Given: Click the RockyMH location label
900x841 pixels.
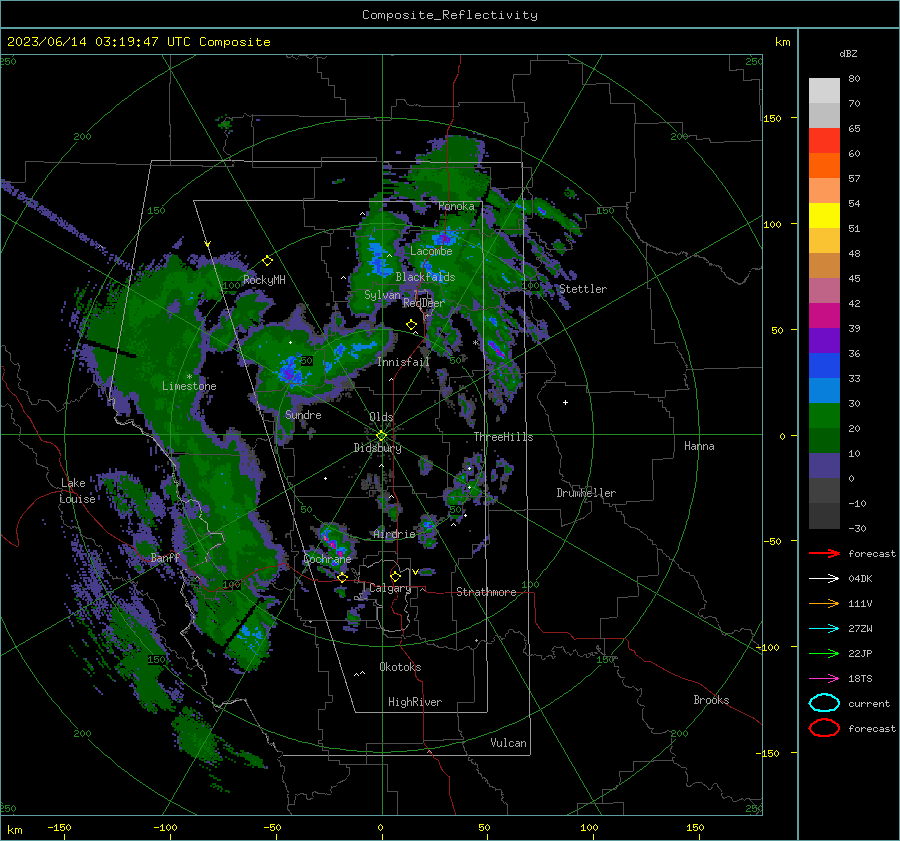Looking at the screenshot, I should [x=264, y=280].
